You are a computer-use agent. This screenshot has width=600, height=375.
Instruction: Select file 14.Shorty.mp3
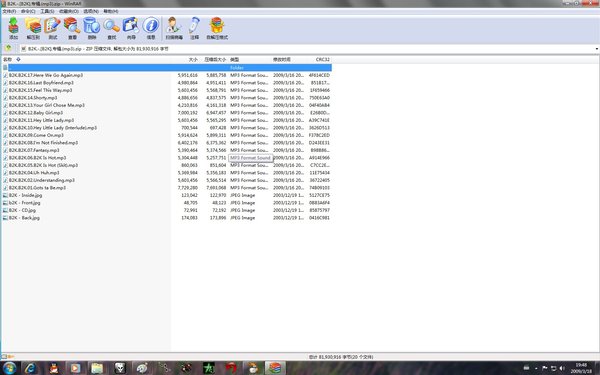point(33,98)
